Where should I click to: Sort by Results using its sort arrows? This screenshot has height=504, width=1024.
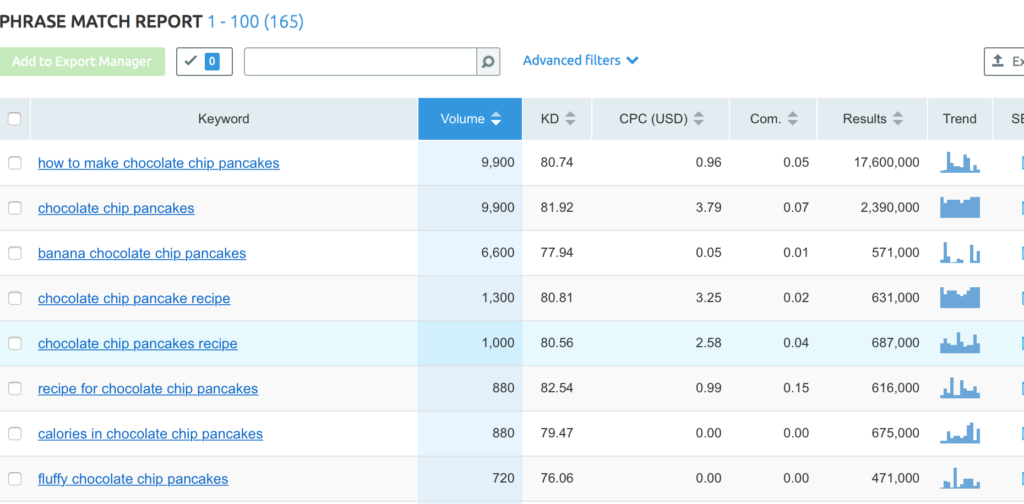tap(898, 119)
